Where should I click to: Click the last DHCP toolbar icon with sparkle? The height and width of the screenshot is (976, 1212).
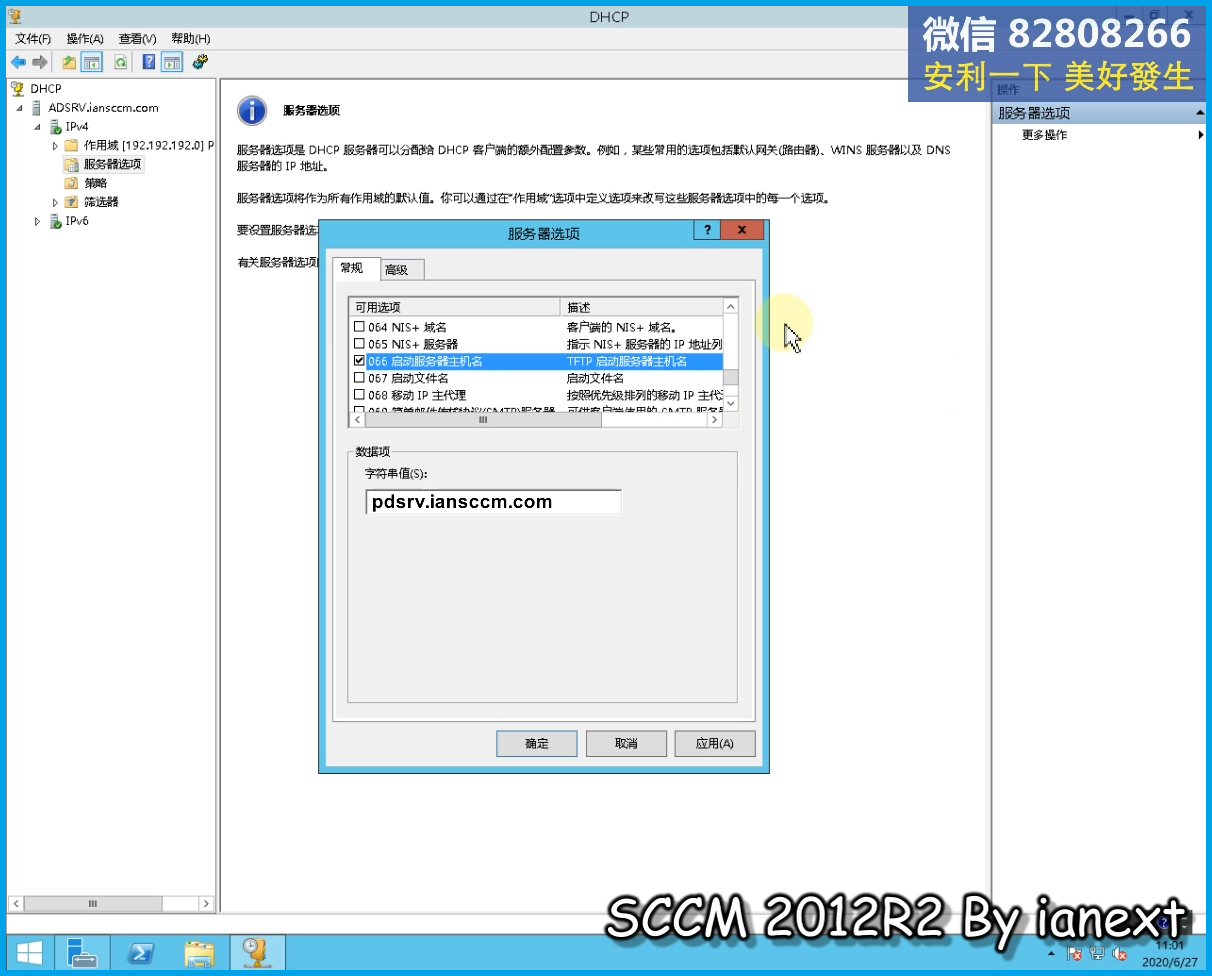[200, 62]
